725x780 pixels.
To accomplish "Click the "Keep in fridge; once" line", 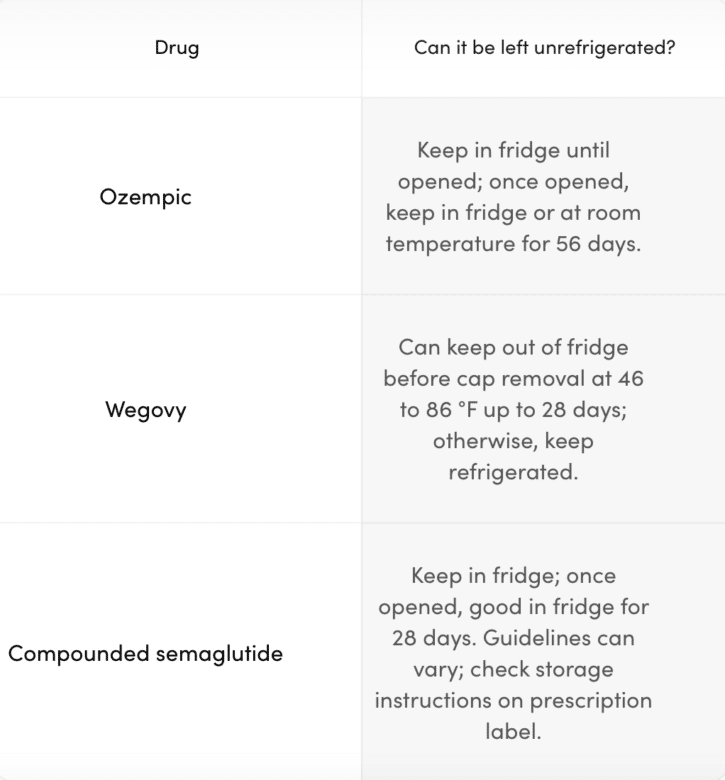I will (513, 576).
